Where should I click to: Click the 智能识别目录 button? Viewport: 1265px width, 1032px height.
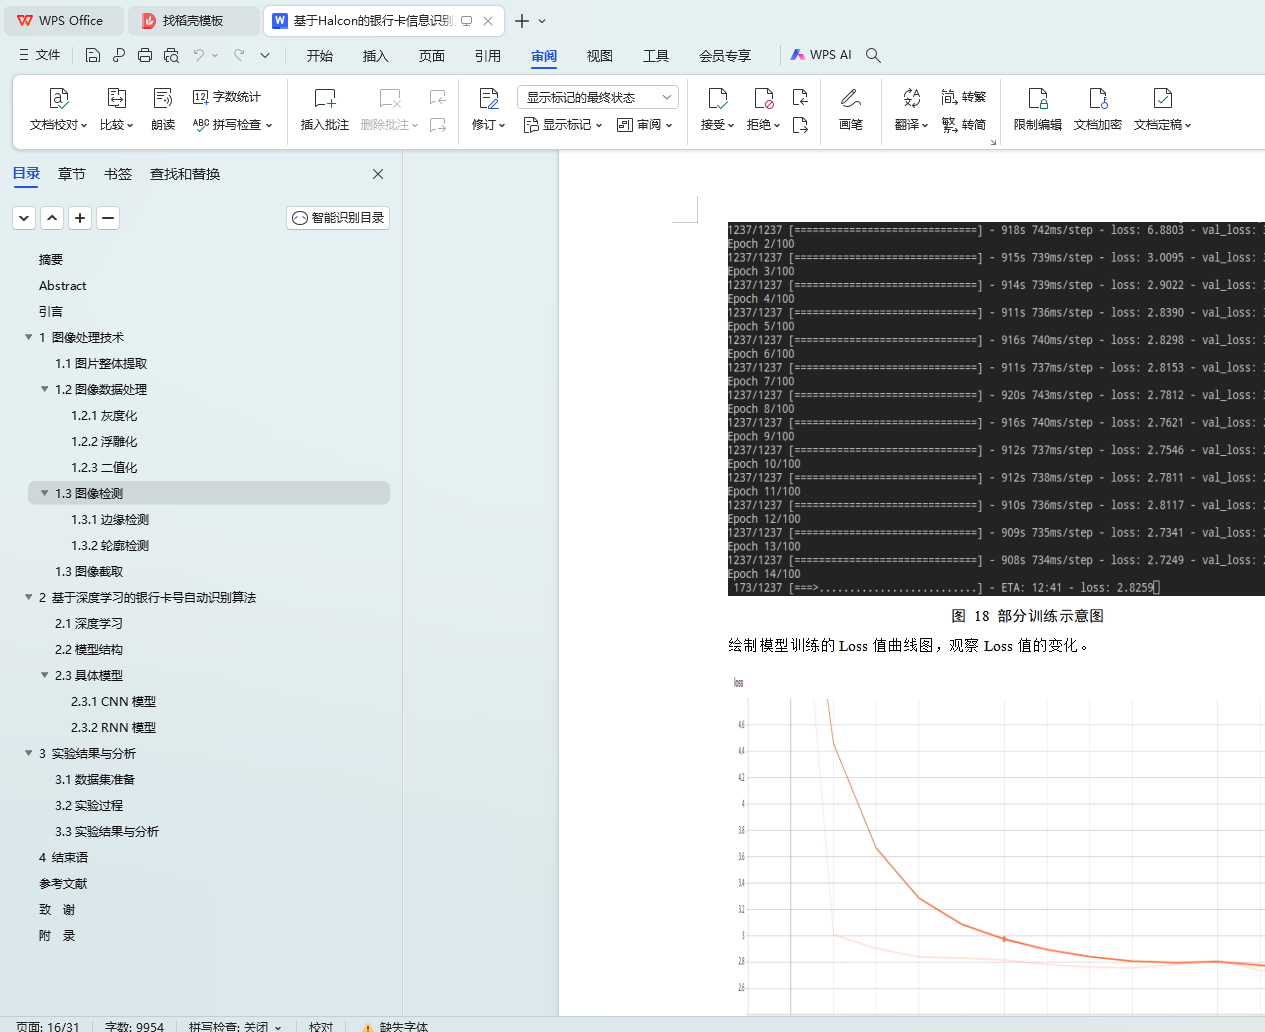[338, 218]
